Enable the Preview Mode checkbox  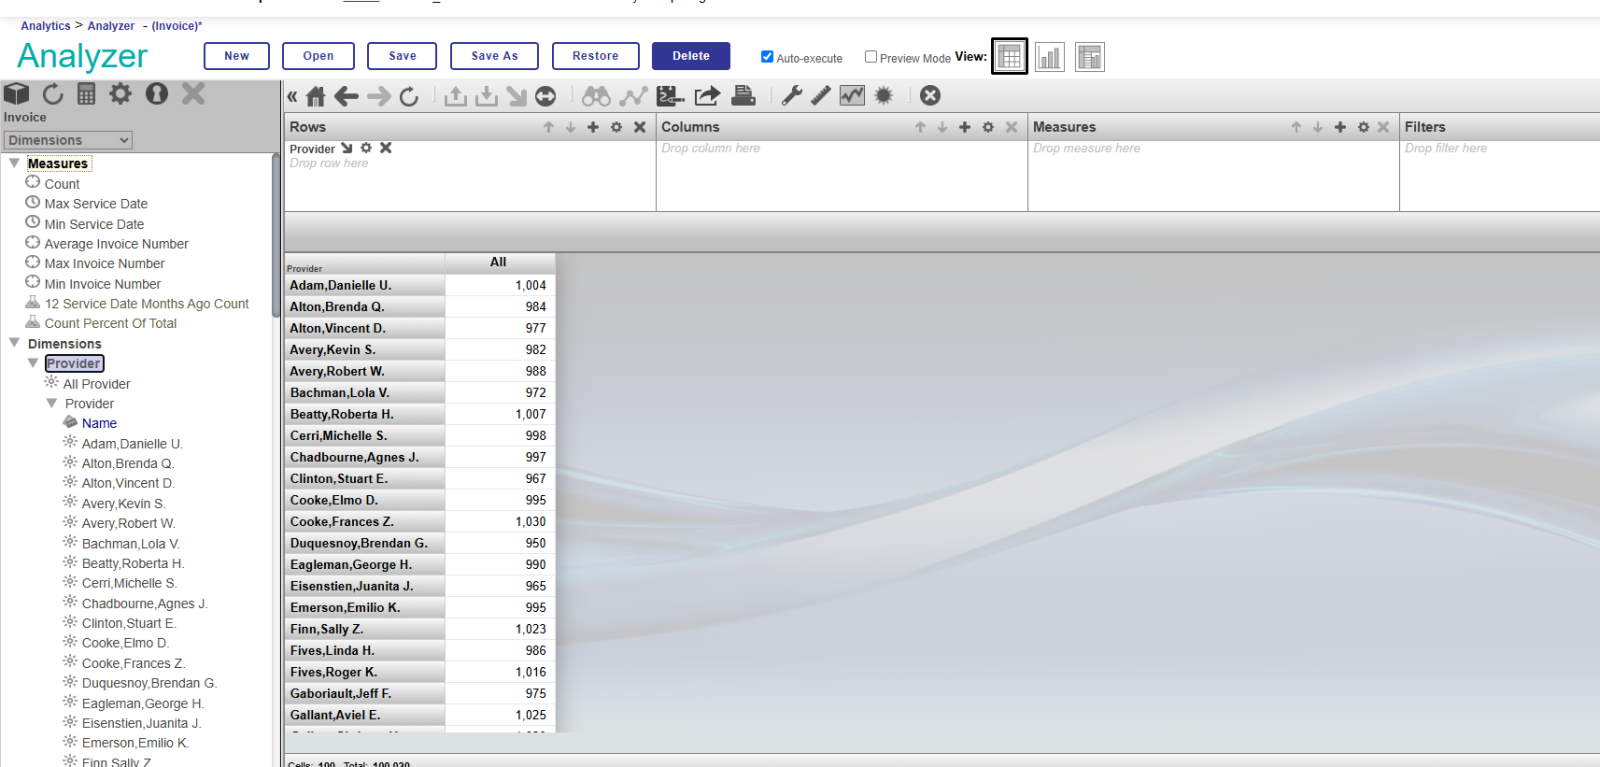click(x=871, y=57)
